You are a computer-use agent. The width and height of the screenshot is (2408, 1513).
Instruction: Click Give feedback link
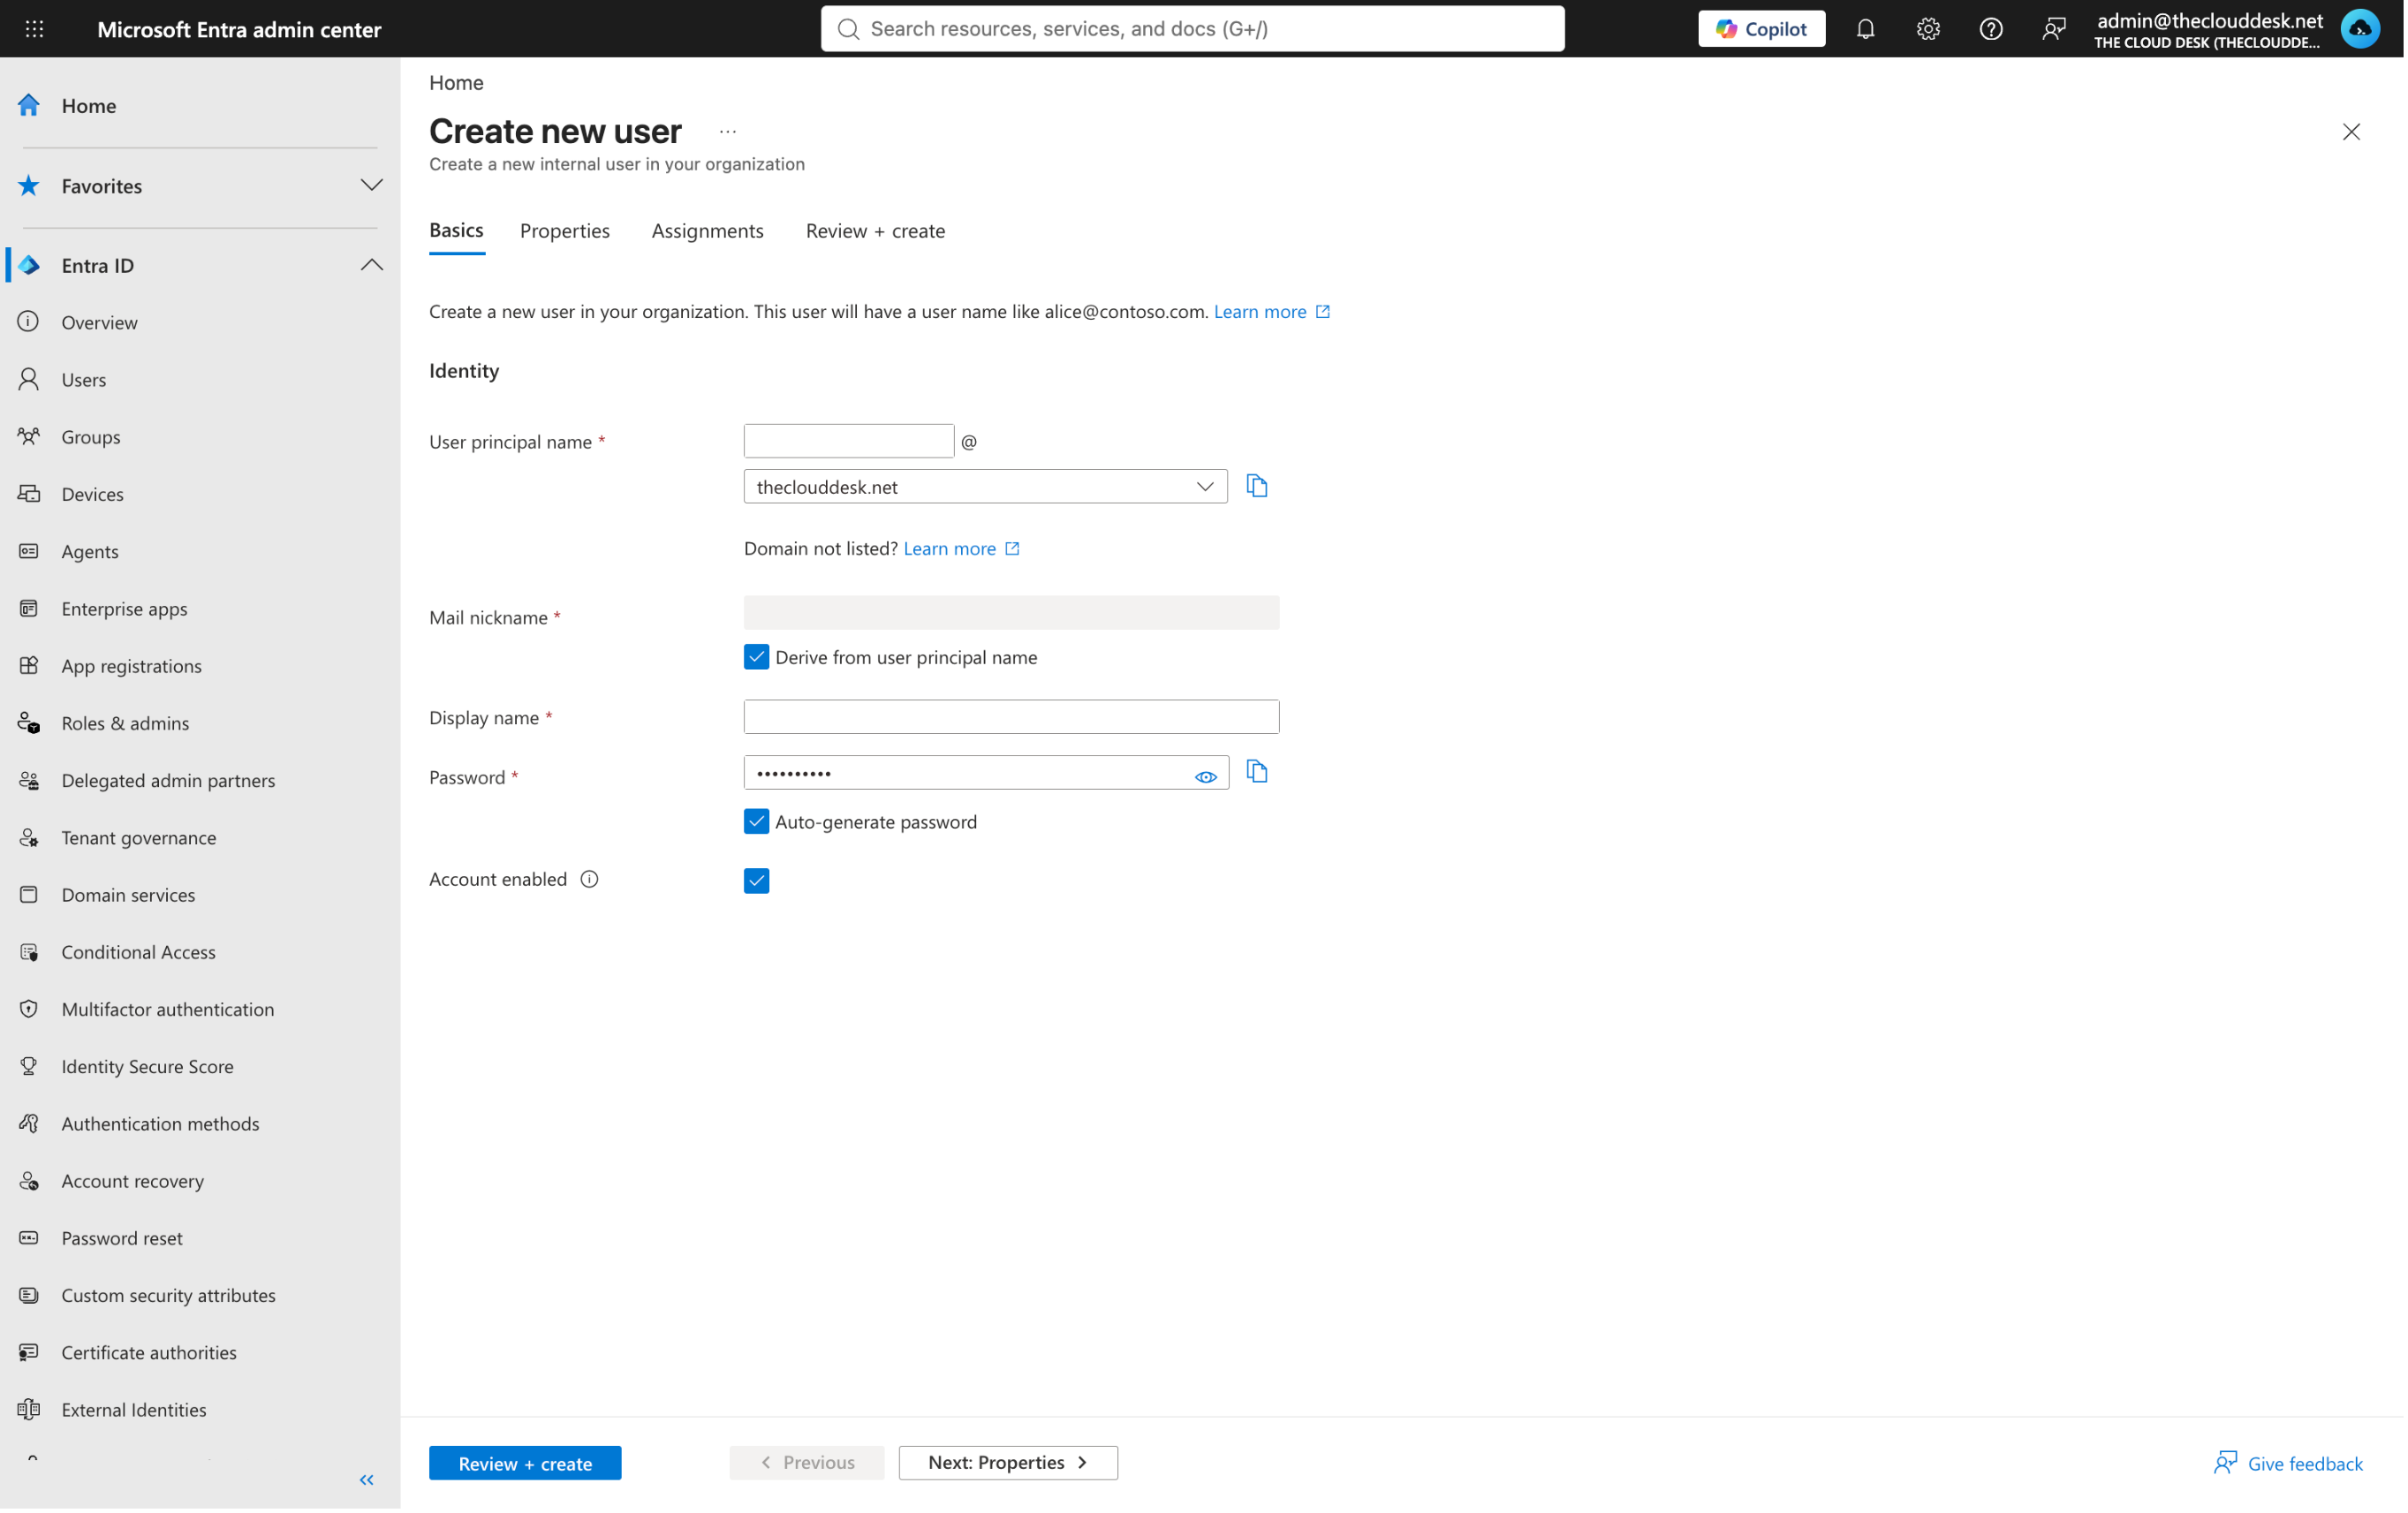pos(2287,1464)
